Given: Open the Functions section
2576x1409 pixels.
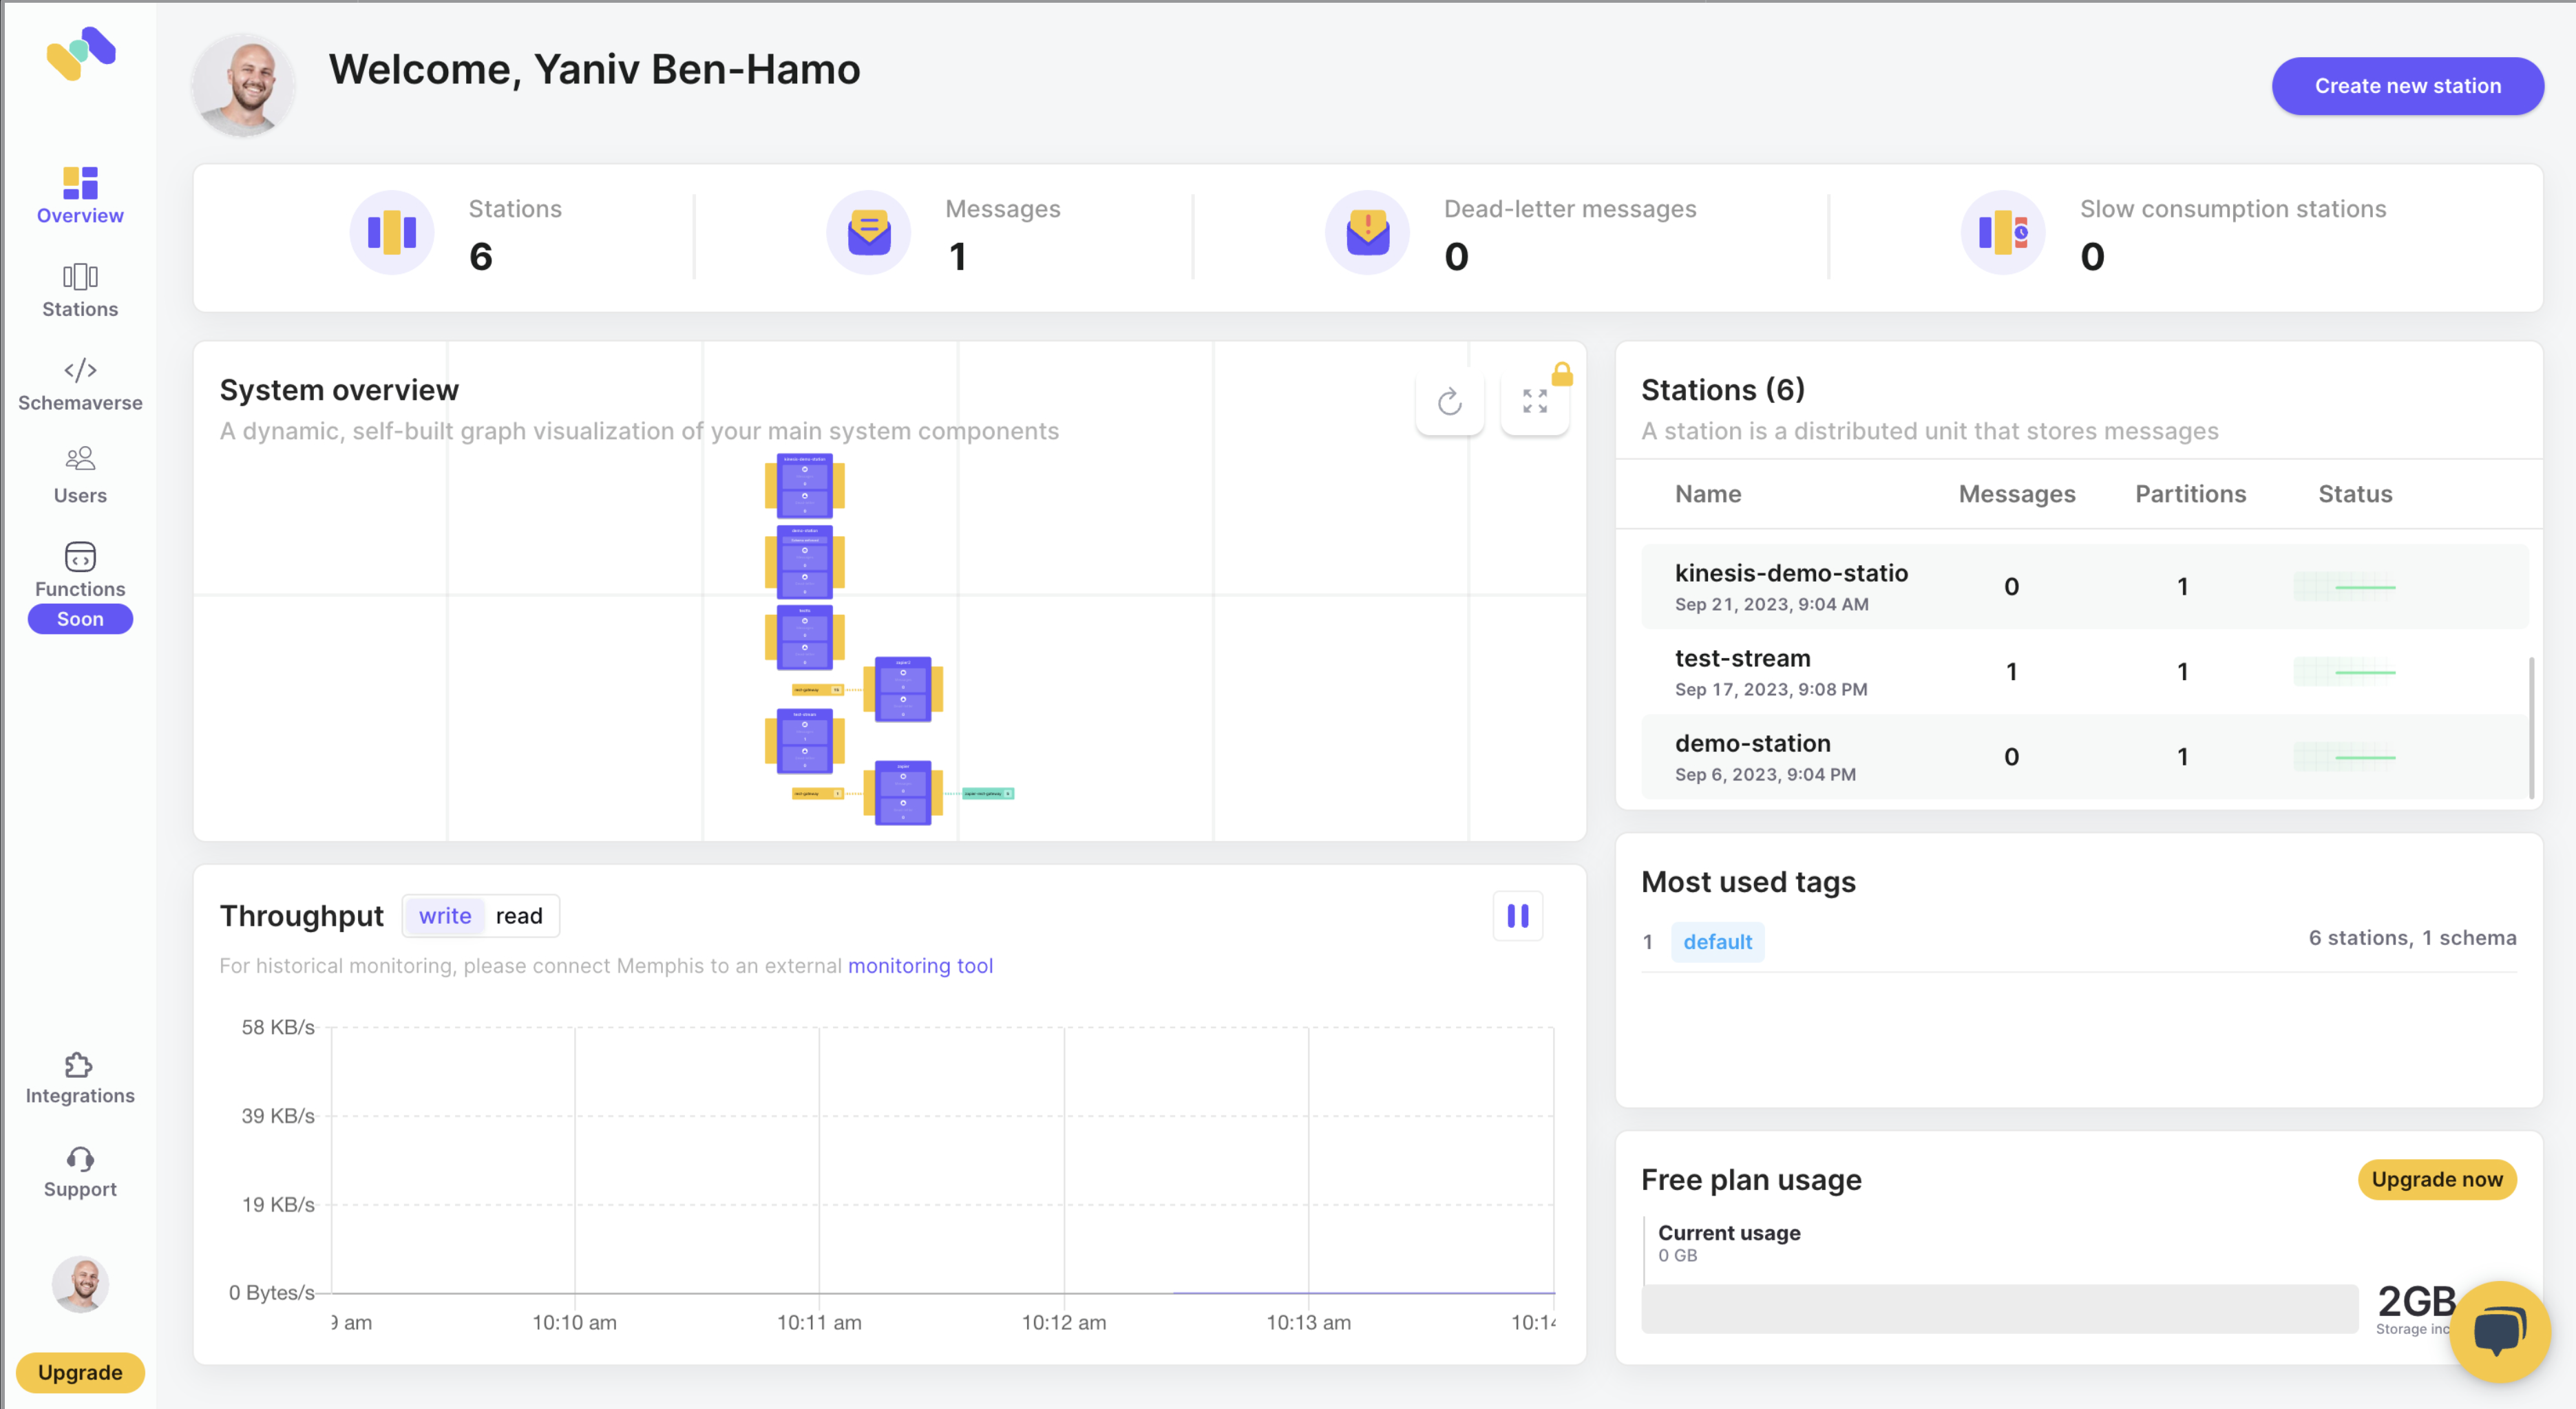Looking at the screenshot, I should click(80, 570).
